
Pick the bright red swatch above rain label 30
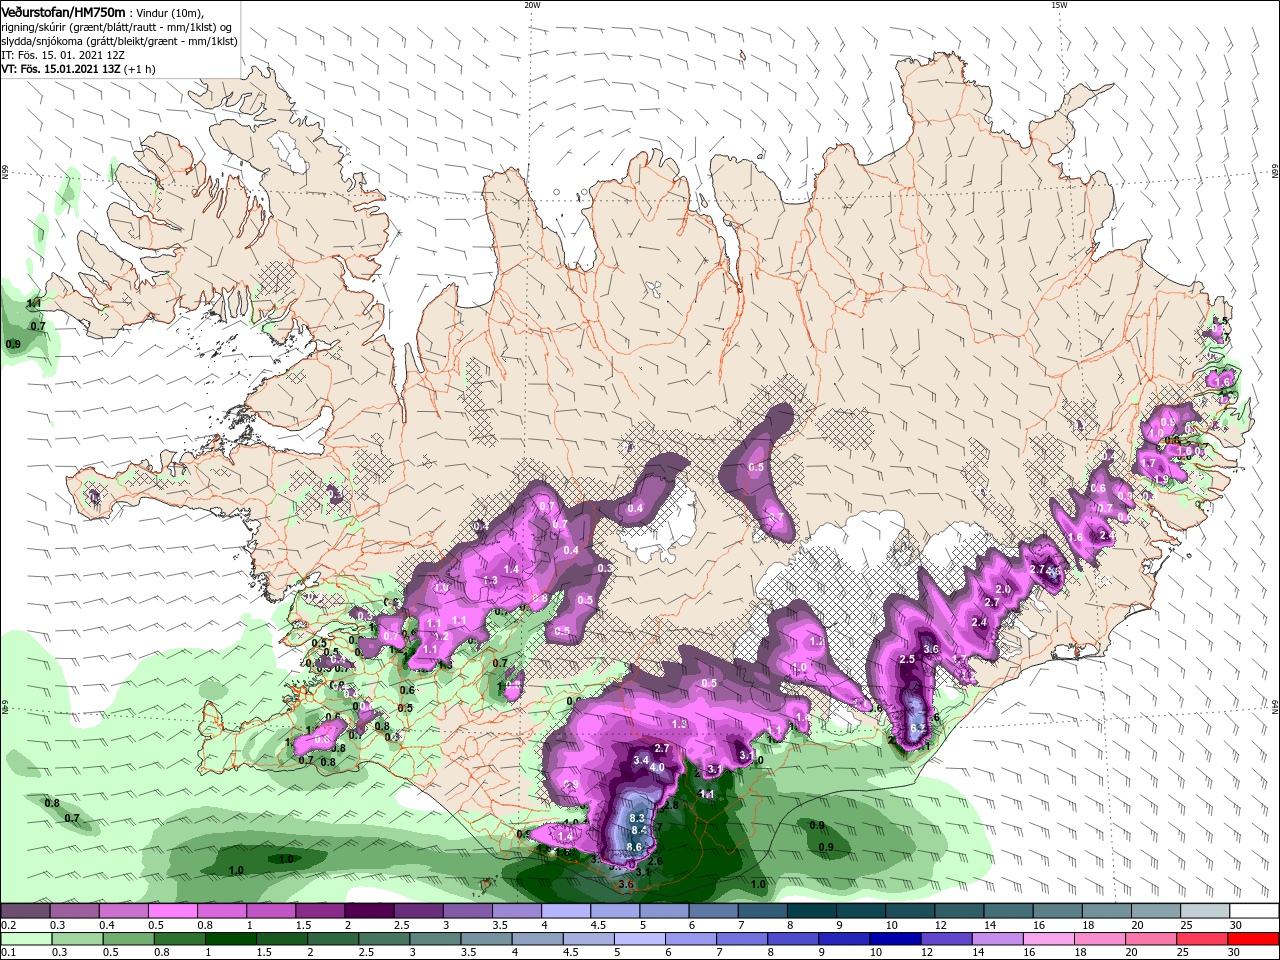click(x=1254, y=938)
